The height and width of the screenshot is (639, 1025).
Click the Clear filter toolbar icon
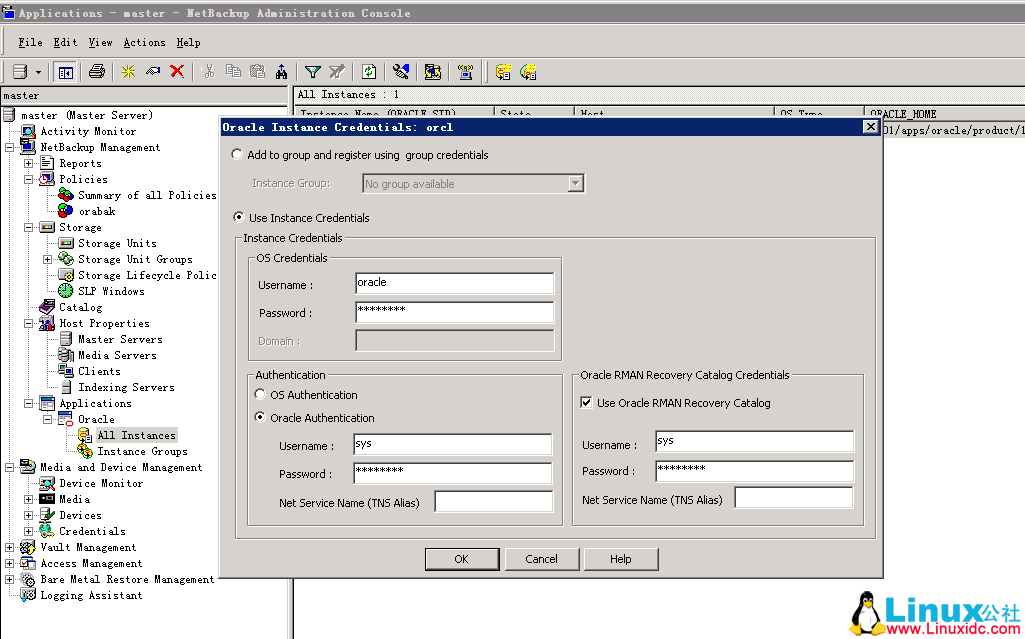tap(338, 71)
